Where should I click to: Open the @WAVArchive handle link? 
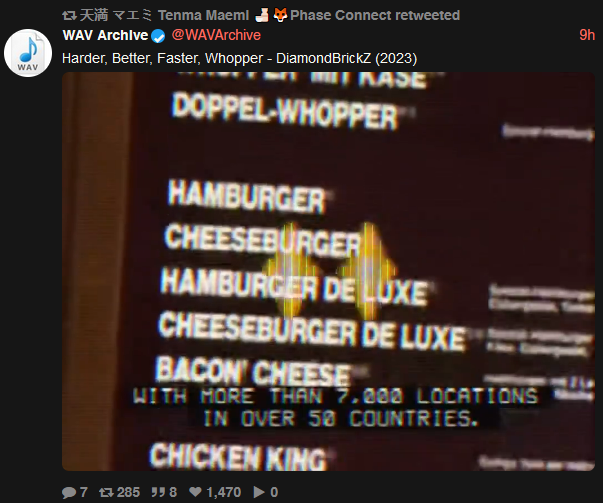click(x=216, y=35)
